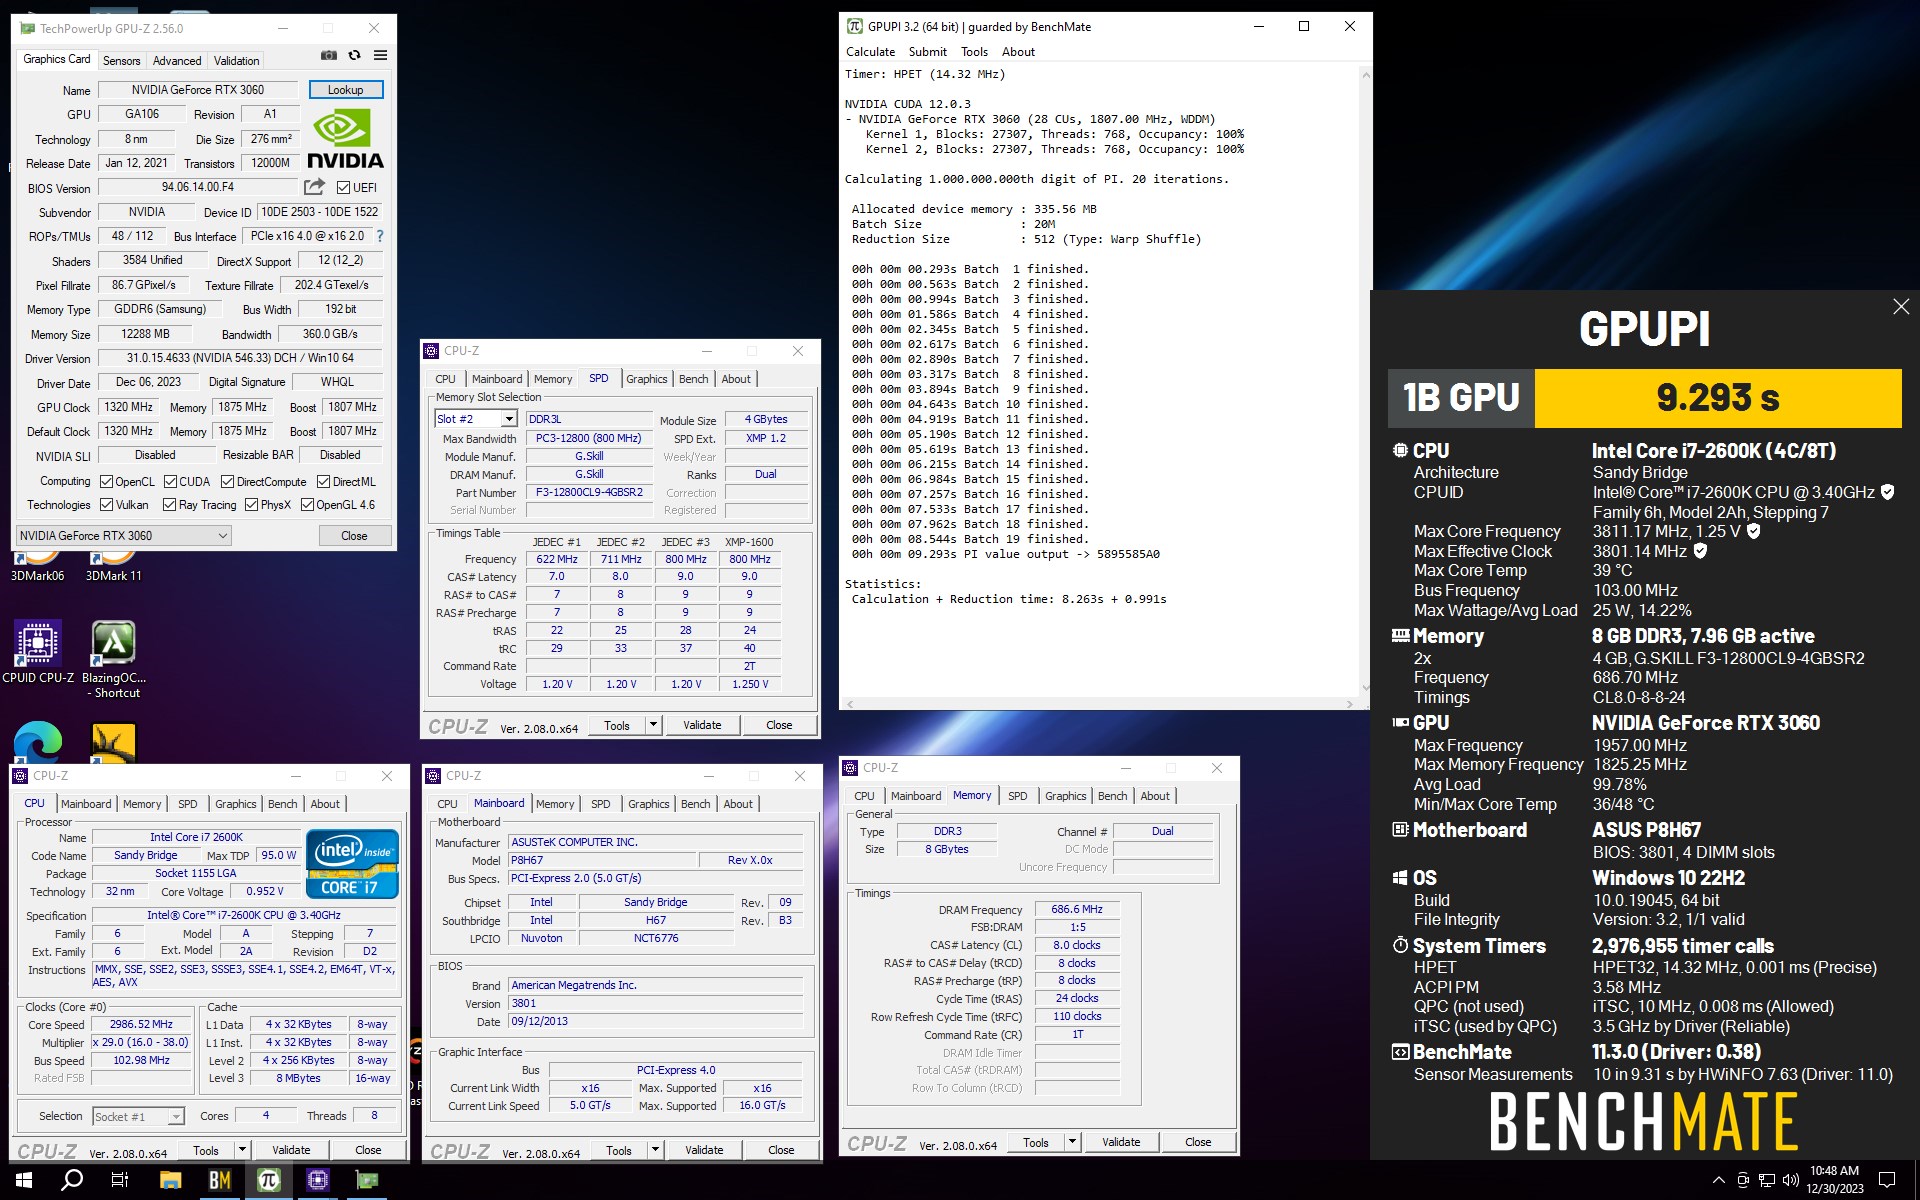
Task: Show hidden system tray icons
Action: (x=1718, y=1180)
